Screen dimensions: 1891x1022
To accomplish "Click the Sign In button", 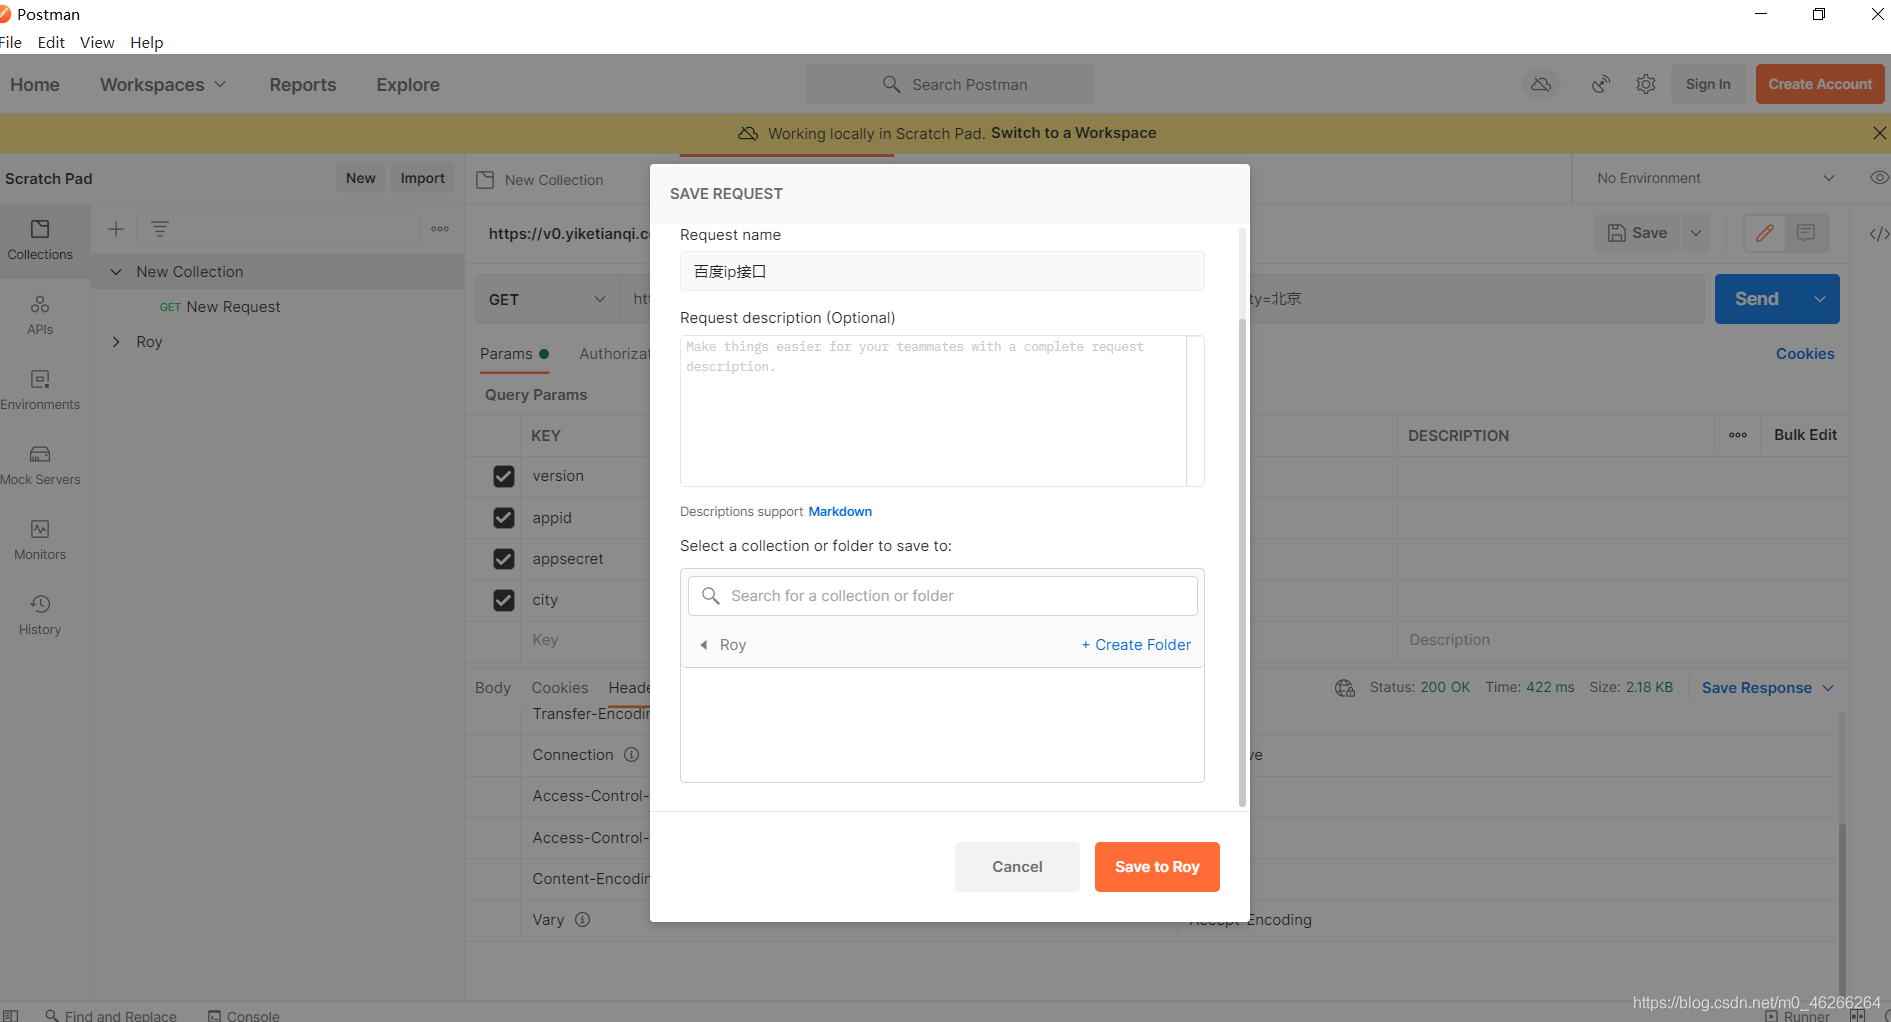I will tap(1708, 84).
